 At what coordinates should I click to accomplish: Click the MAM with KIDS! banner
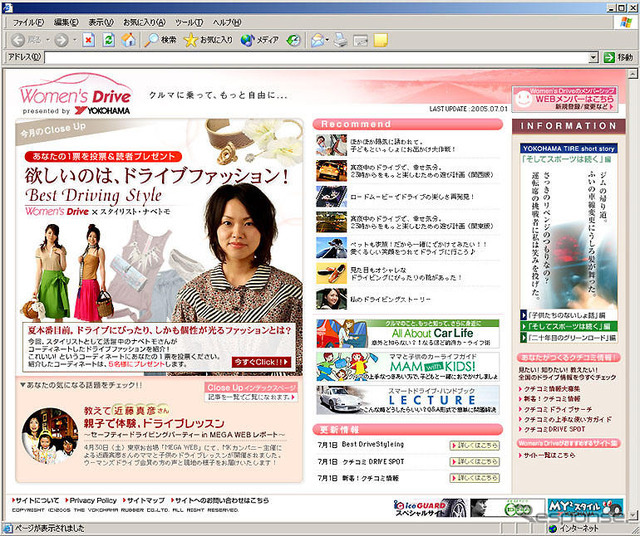407,367
